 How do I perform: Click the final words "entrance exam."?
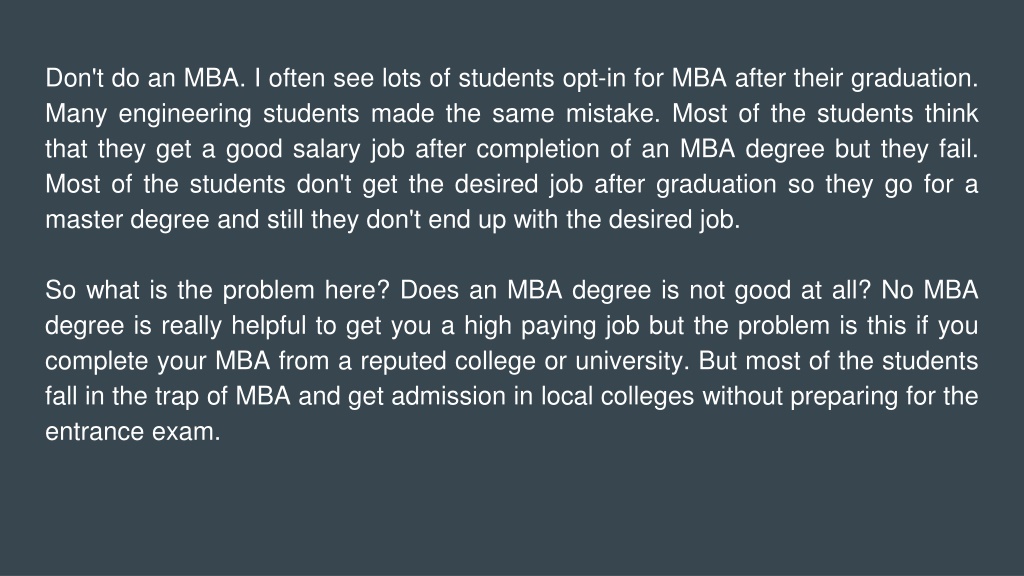coord(133,432)
